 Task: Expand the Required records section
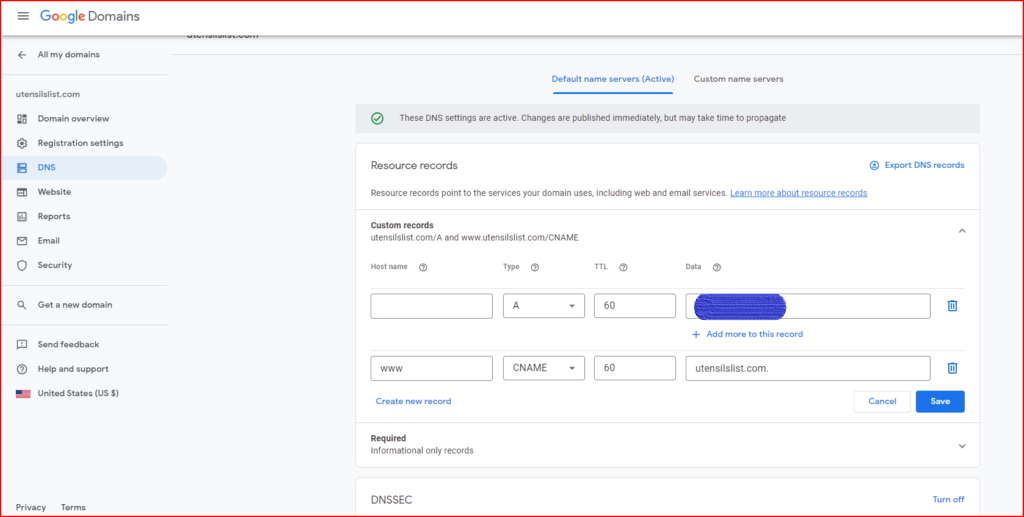[961, 446]
